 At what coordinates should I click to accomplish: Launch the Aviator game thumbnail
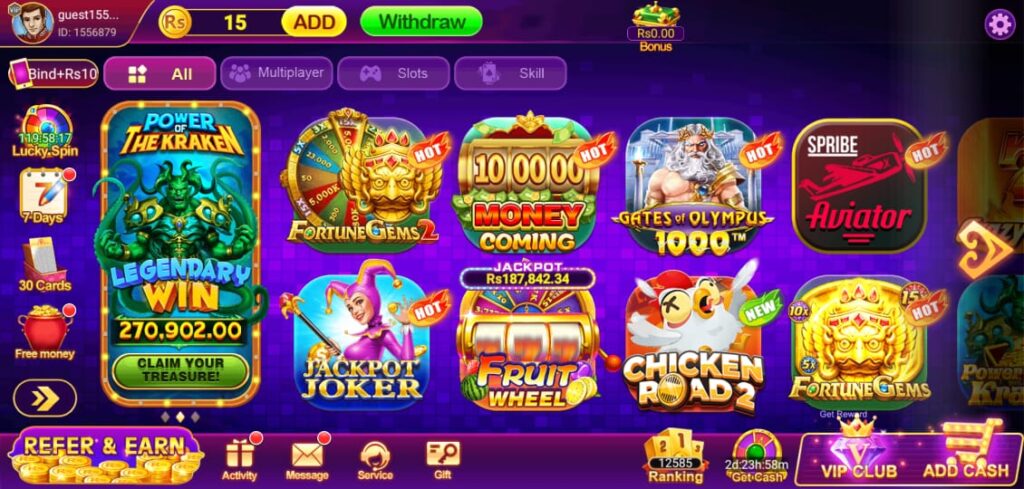859,185
